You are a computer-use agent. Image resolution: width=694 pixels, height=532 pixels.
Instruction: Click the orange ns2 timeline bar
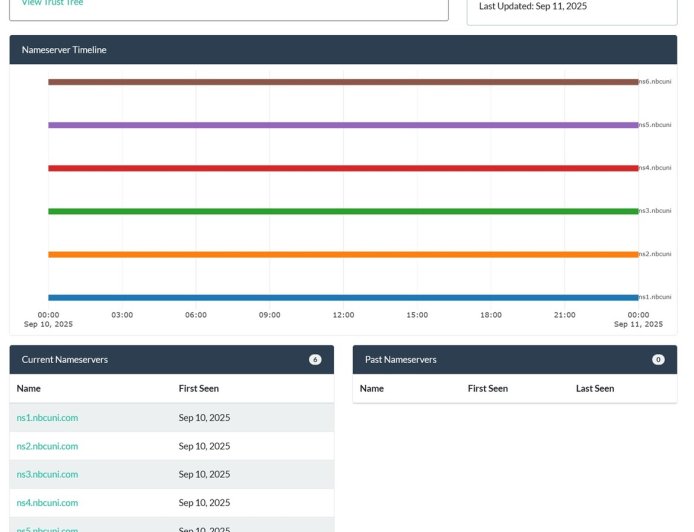pos(342,254)
